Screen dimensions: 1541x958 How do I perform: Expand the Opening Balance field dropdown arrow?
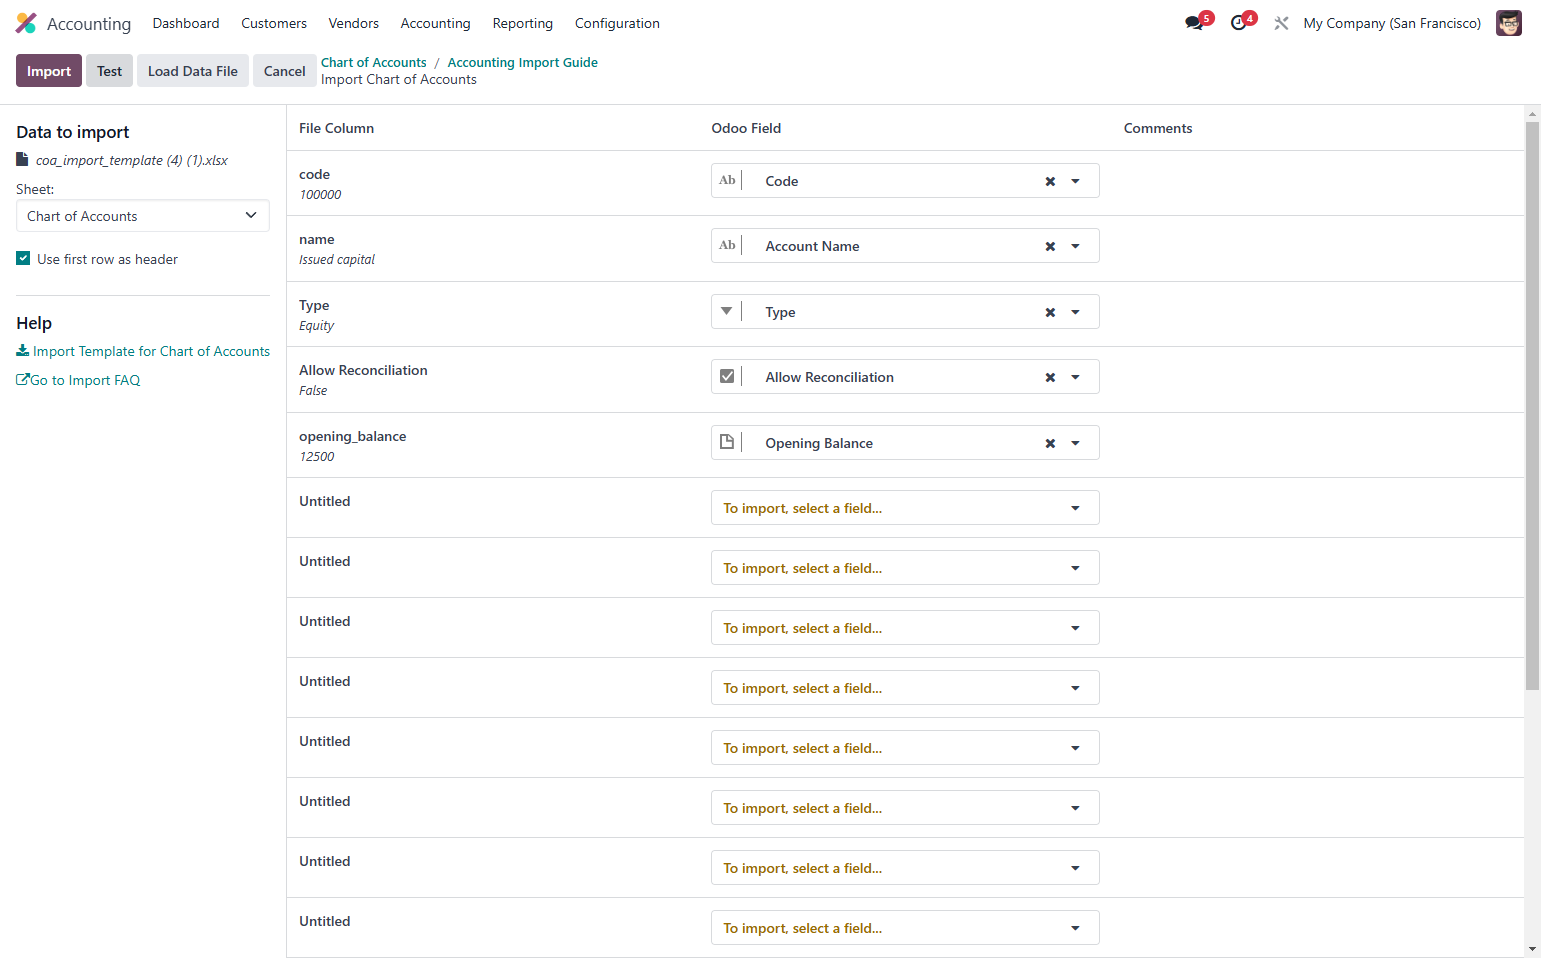(x=1076, y=443)
